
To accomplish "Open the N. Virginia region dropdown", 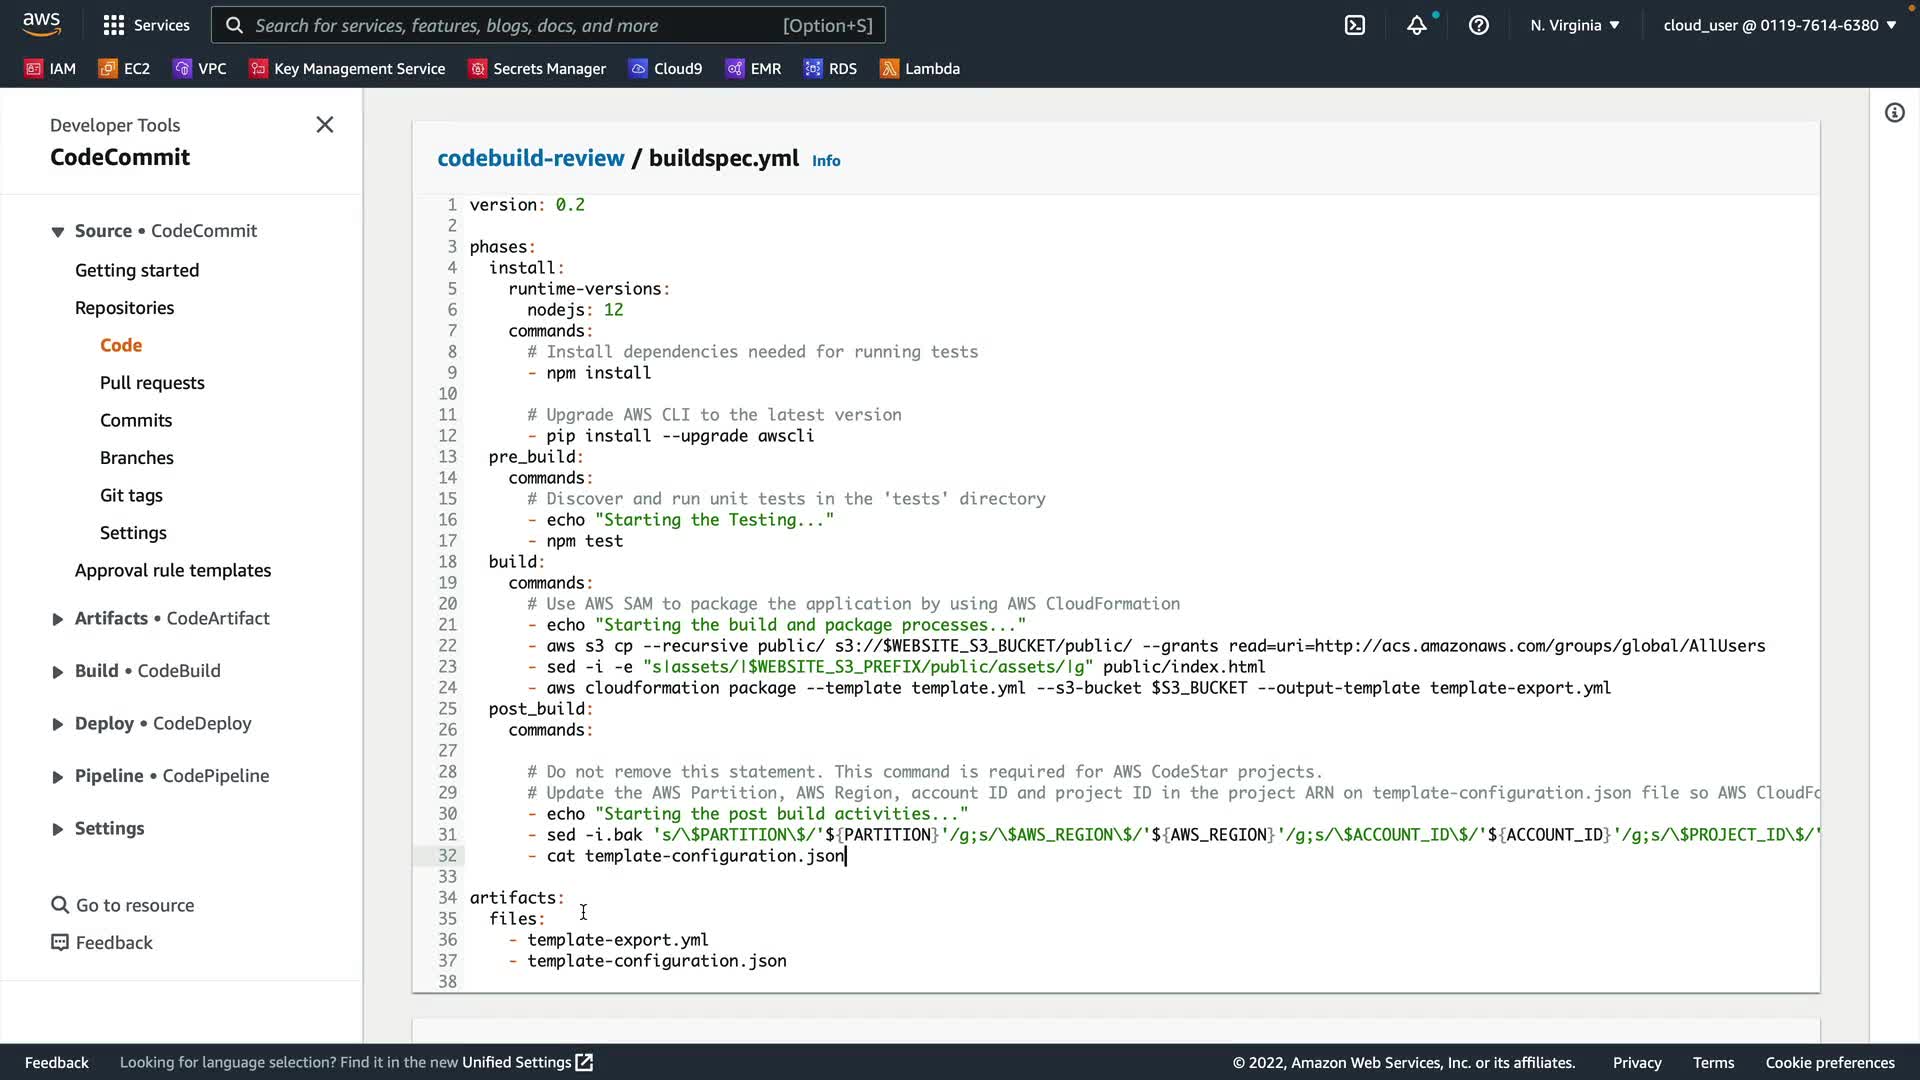I will (x=1574, y=25).
